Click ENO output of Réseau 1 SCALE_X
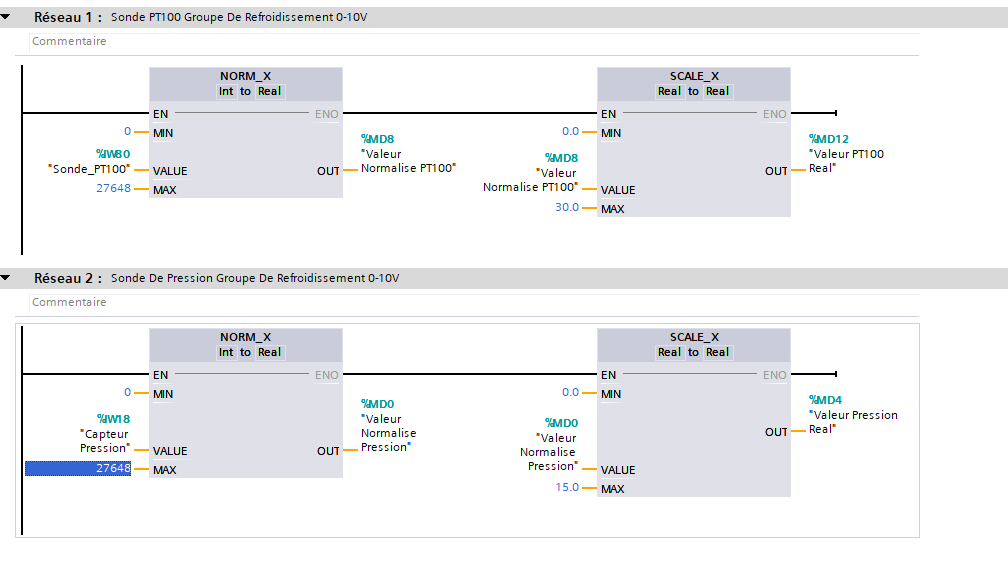 click(775, 114)
